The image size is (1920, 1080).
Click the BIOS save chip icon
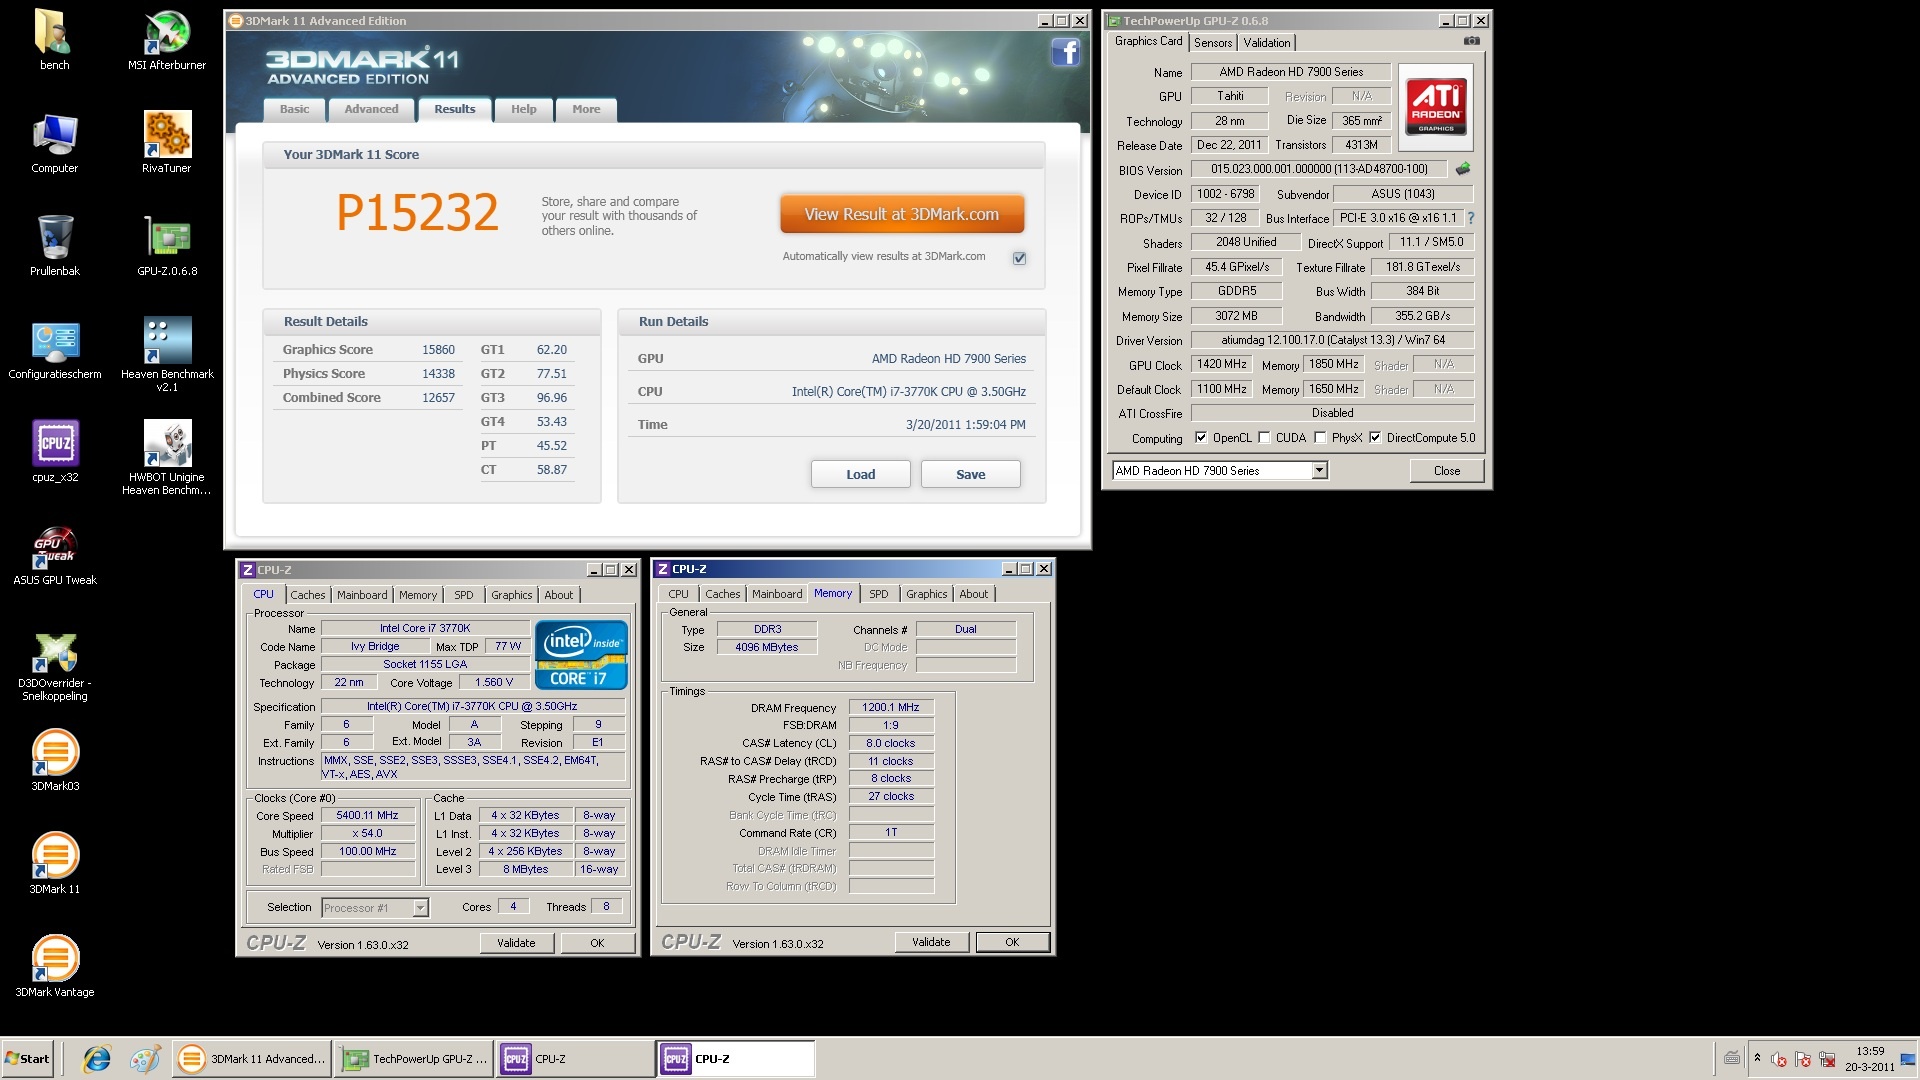click(x=1463, y=169)
